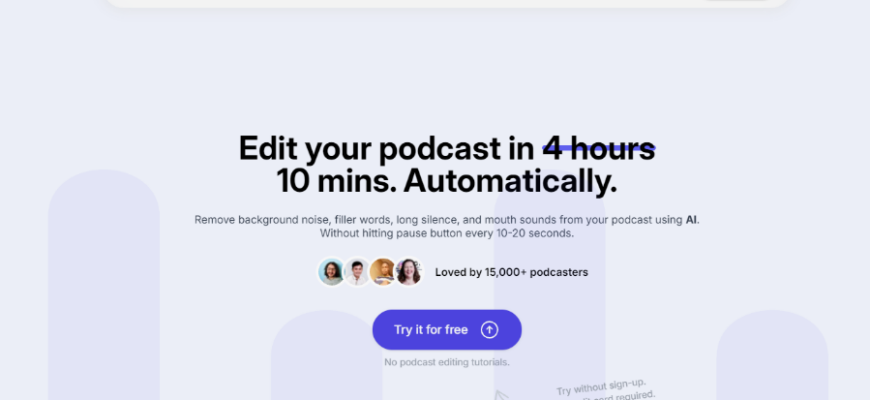870x400 pixels.
Task: Click "No podcast editing tutorials." caption
Action: point(447,362)
